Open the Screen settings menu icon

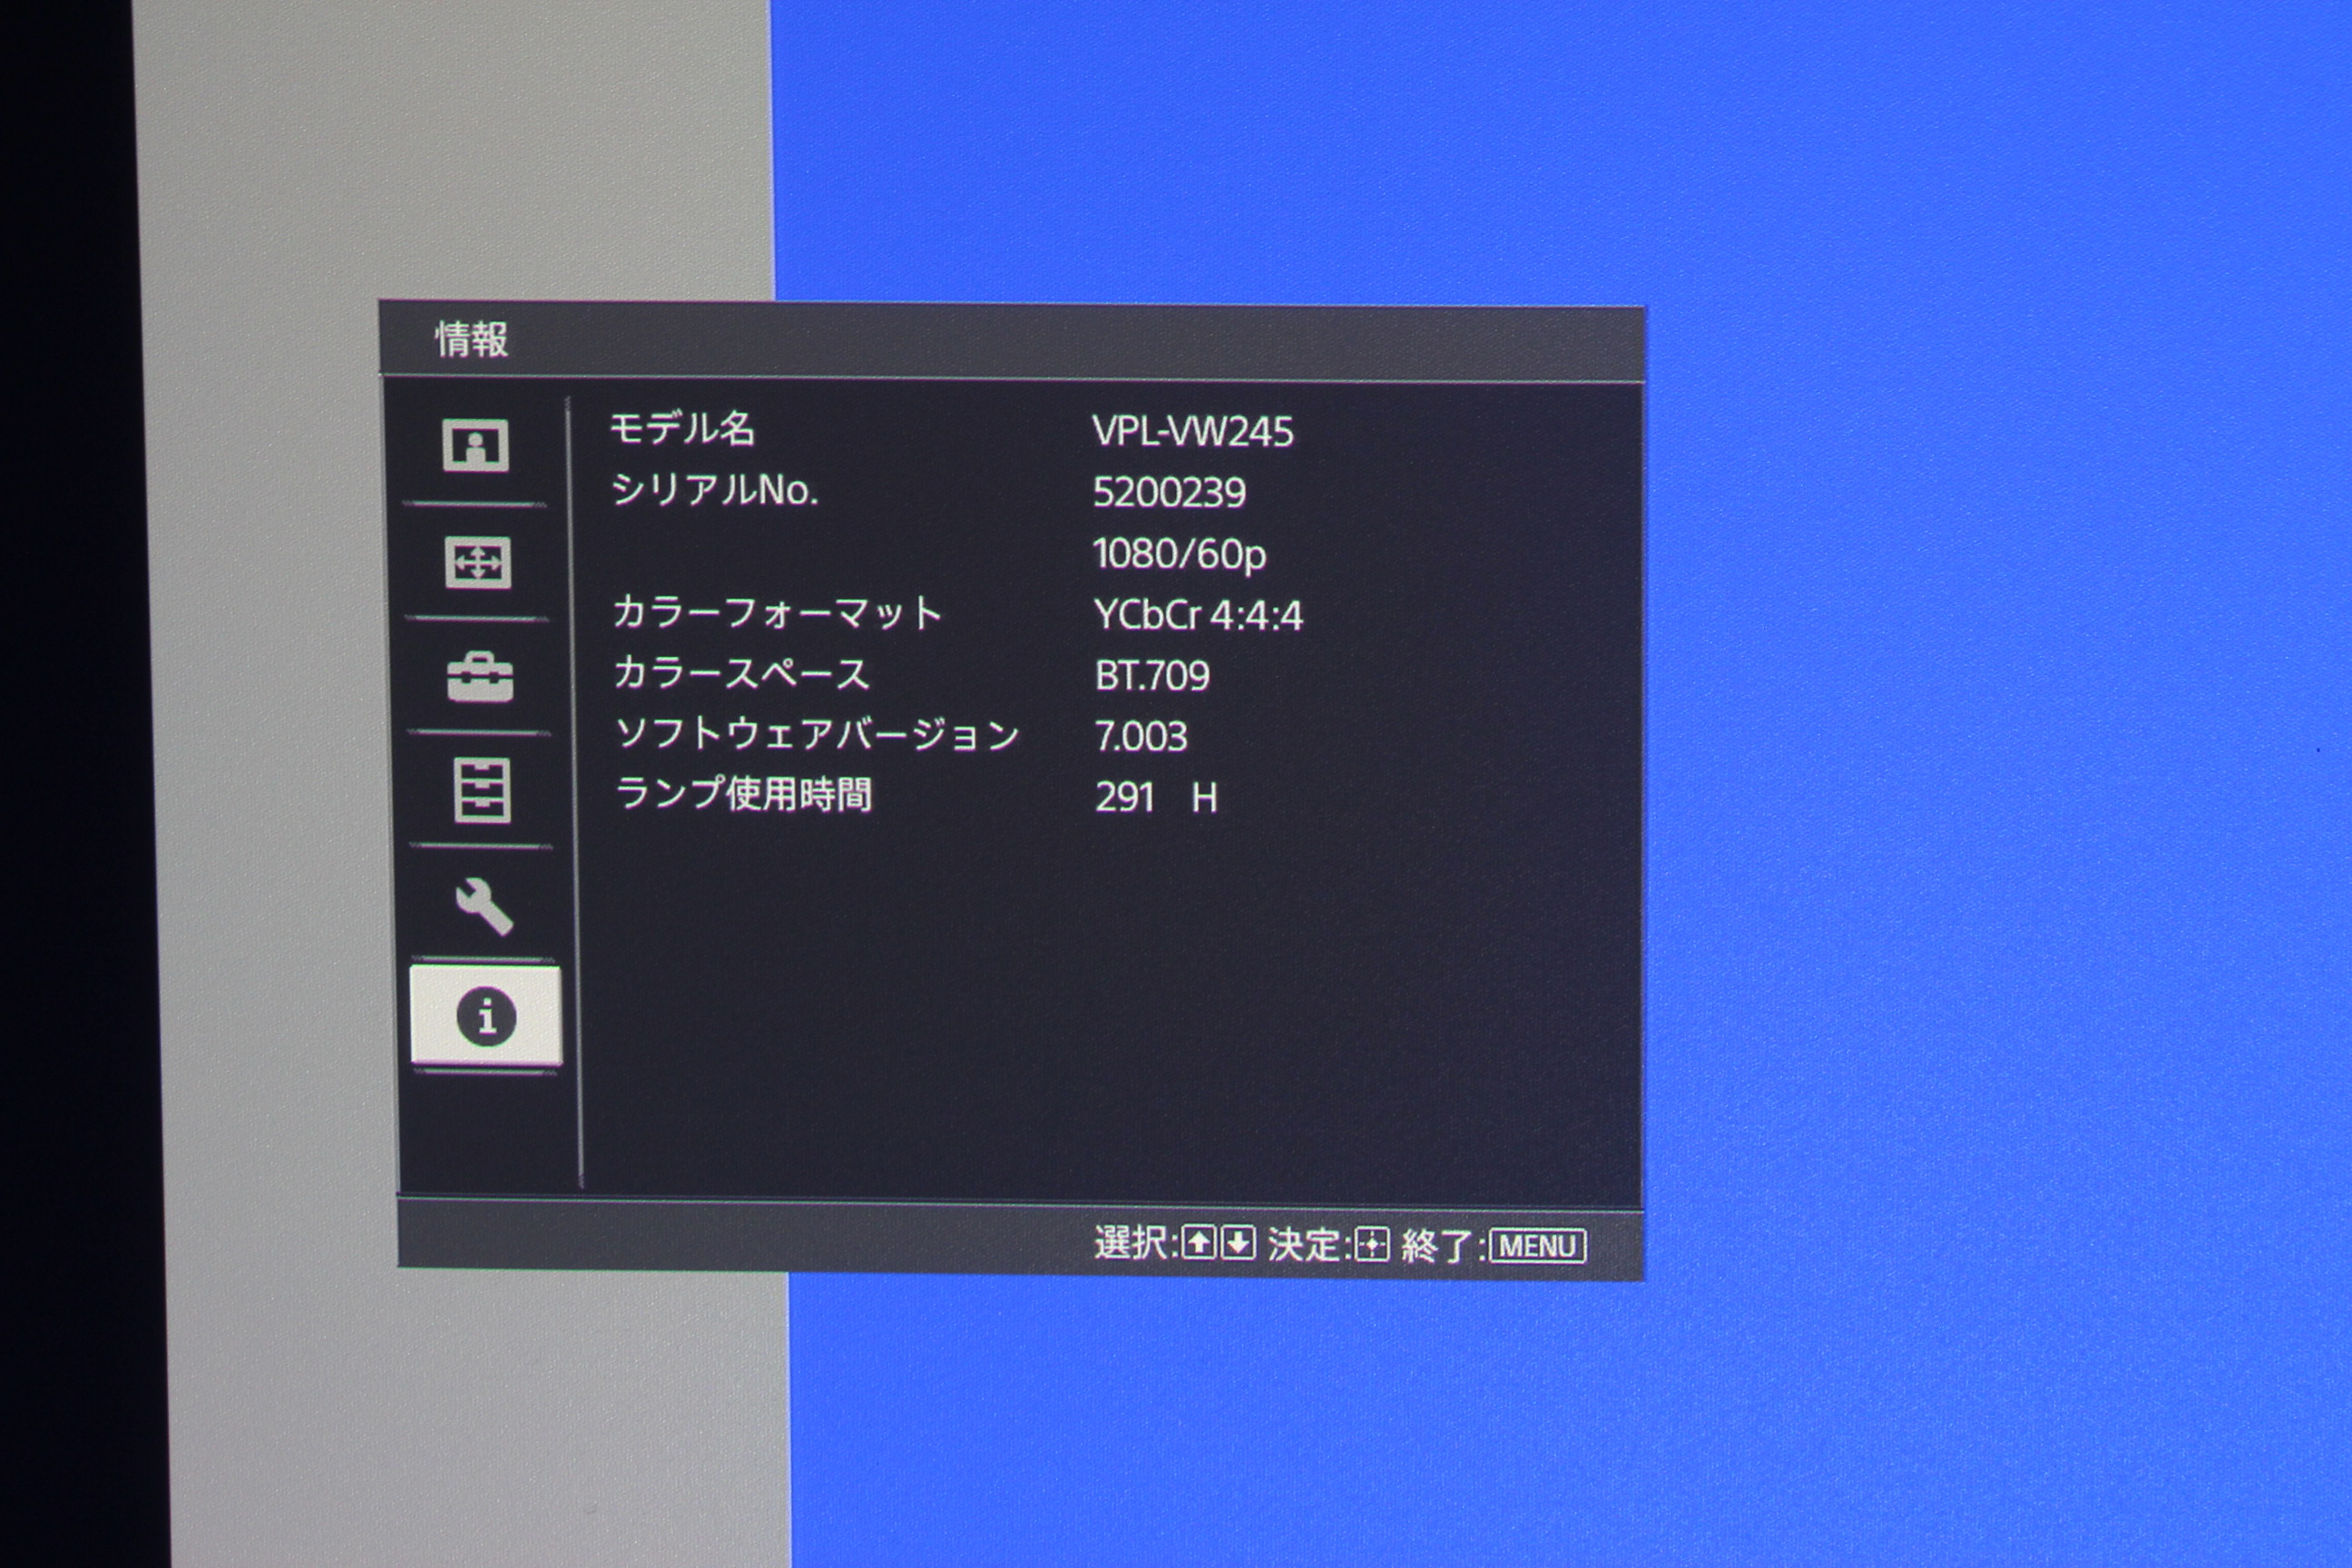pyautogui.click(x=477, y=562)
